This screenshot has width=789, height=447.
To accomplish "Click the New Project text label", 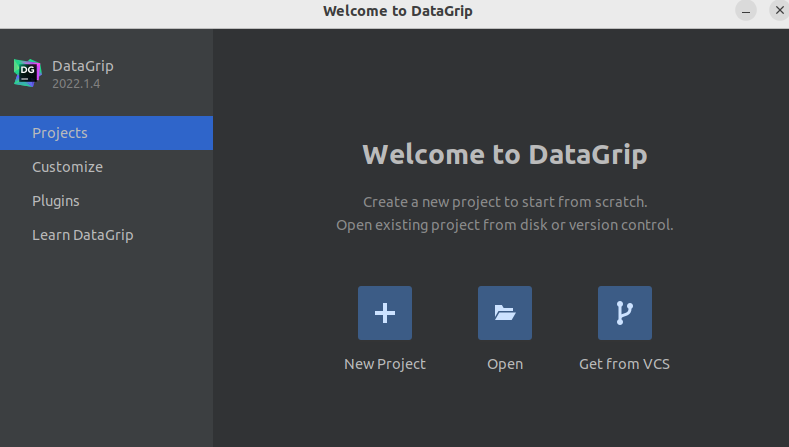I will coord(385,364).
